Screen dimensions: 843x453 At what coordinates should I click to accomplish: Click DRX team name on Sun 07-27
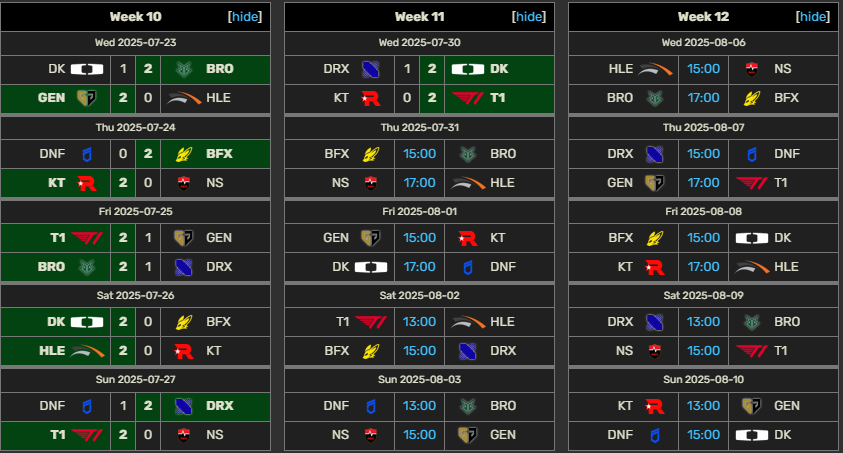point(220,406)
